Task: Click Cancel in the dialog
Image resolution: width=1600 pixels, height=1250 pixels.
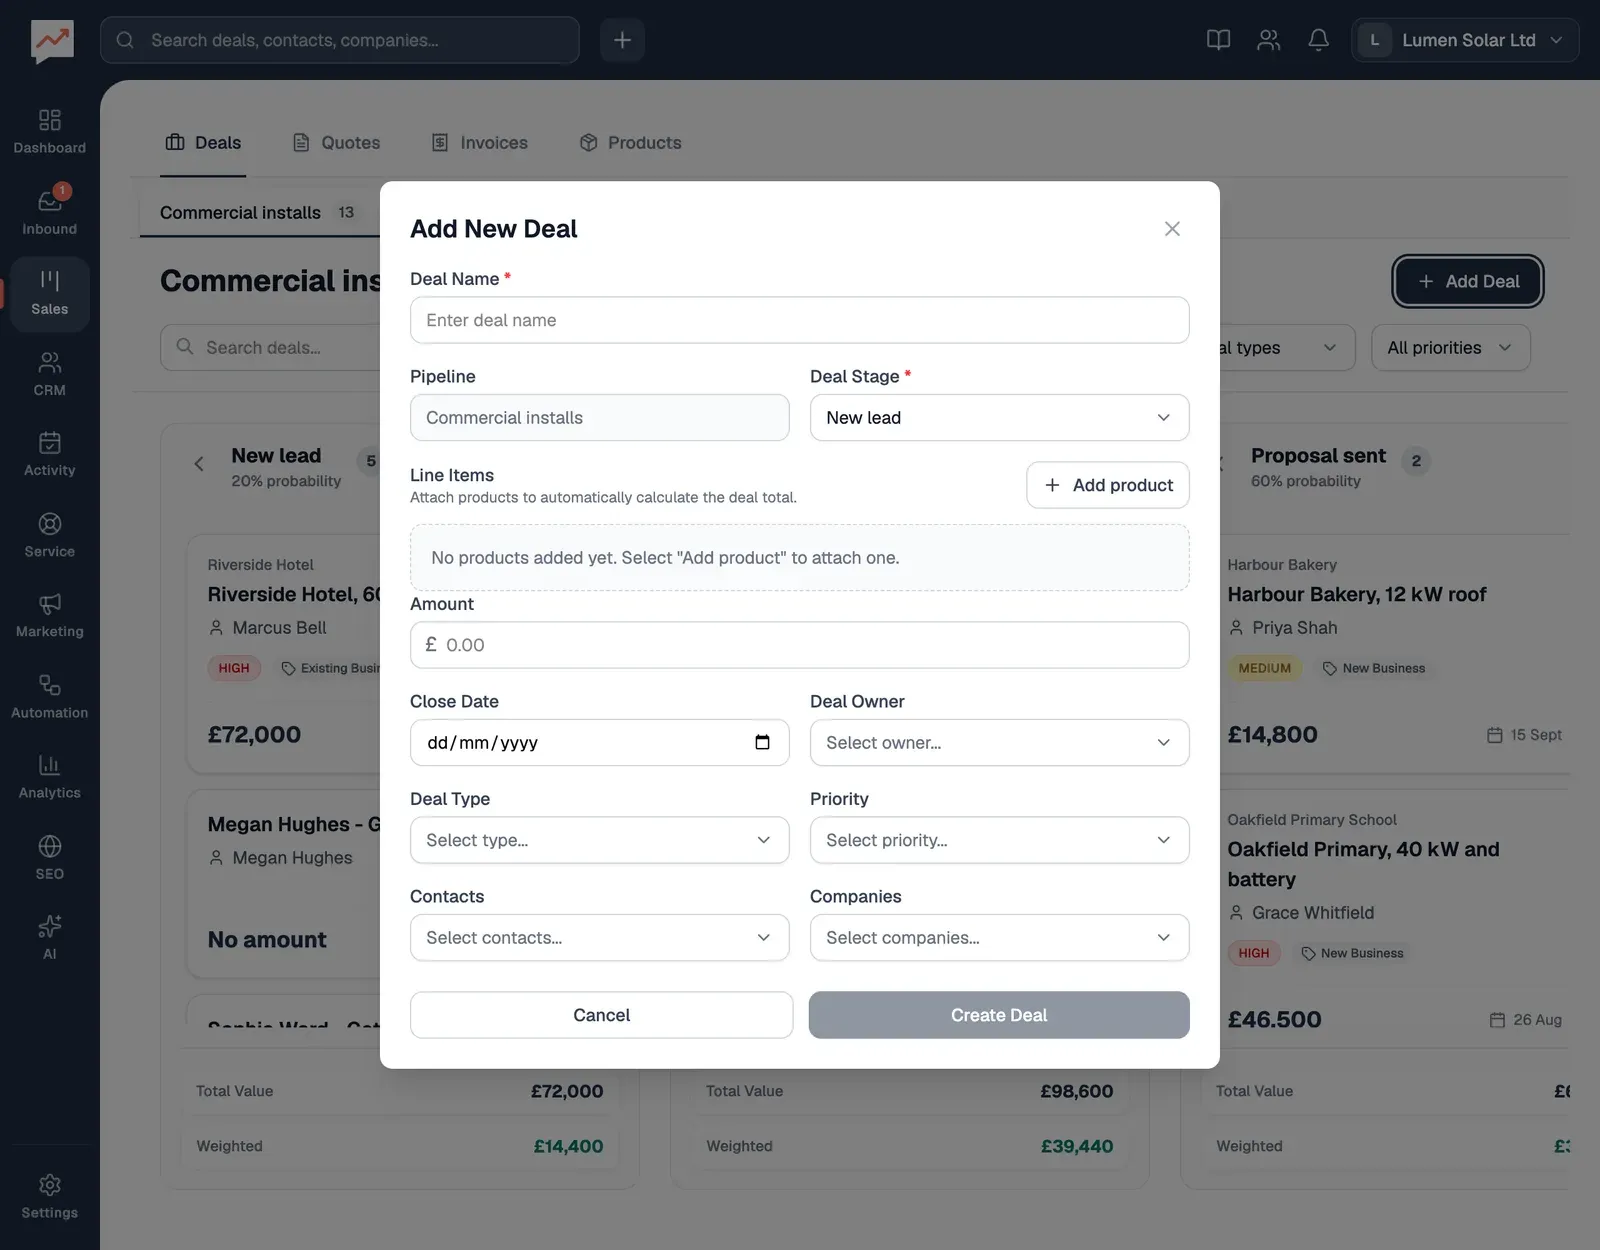Action: 601,1015
